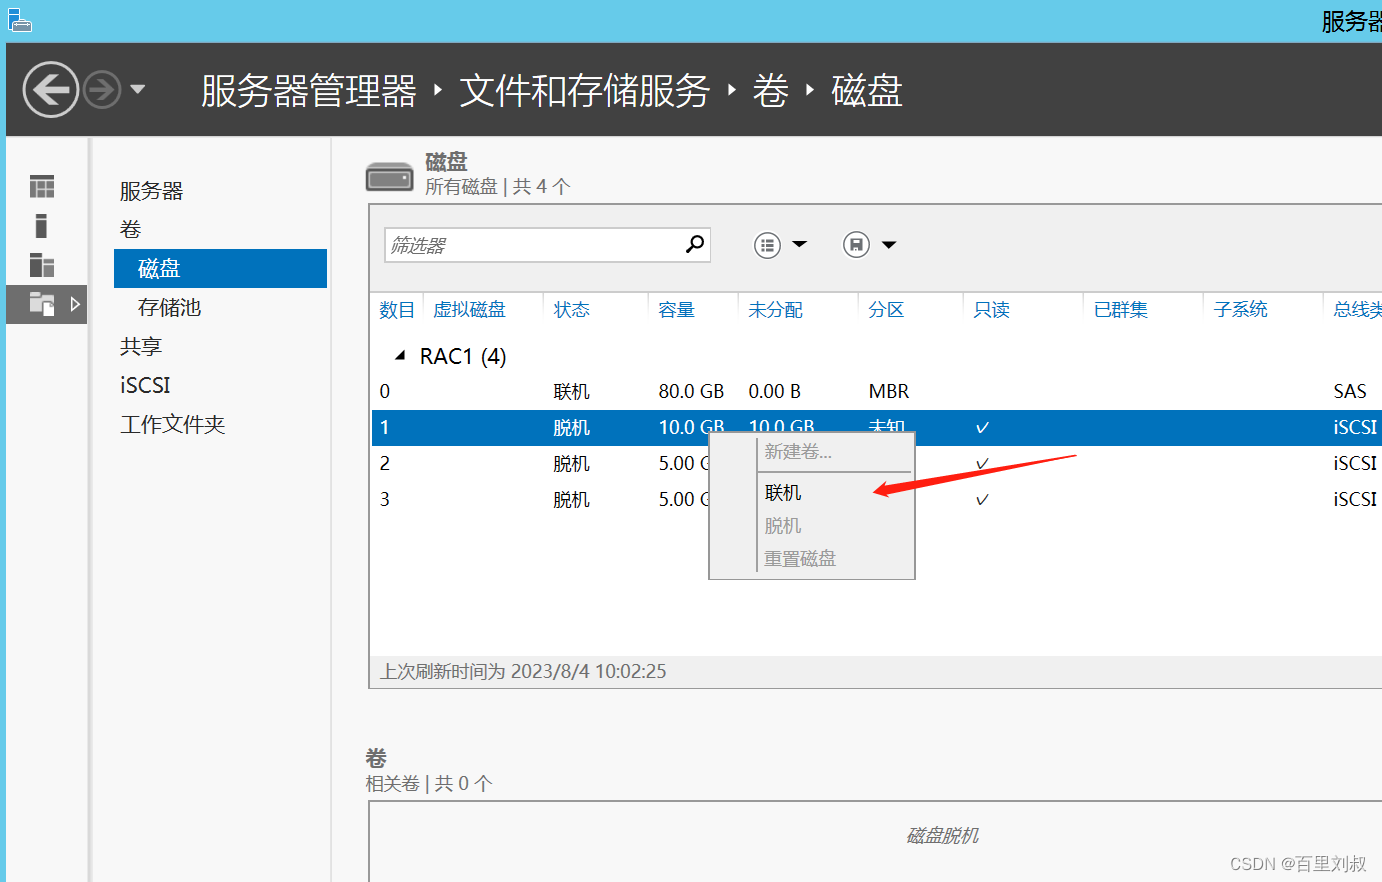Click 磁盘 in the breadcrumb title
This screenshot has height=882, width=1382.
pyautogui.click(x=867, y=91)
